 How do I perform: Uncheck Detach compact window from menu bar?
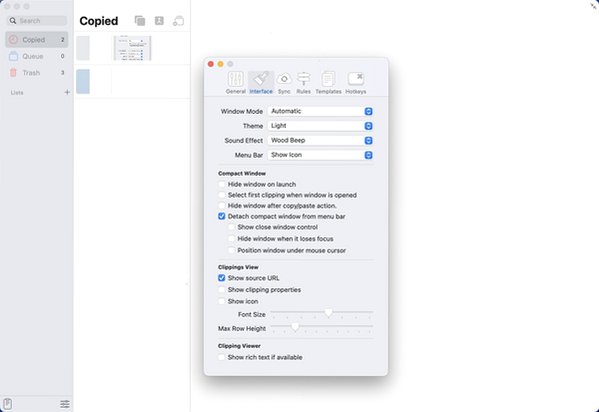pyautogui.click(x=222, y=216)
